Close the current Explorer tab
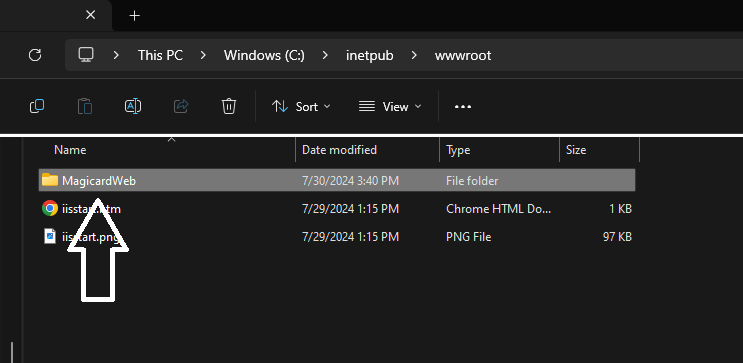 (91, 15)
